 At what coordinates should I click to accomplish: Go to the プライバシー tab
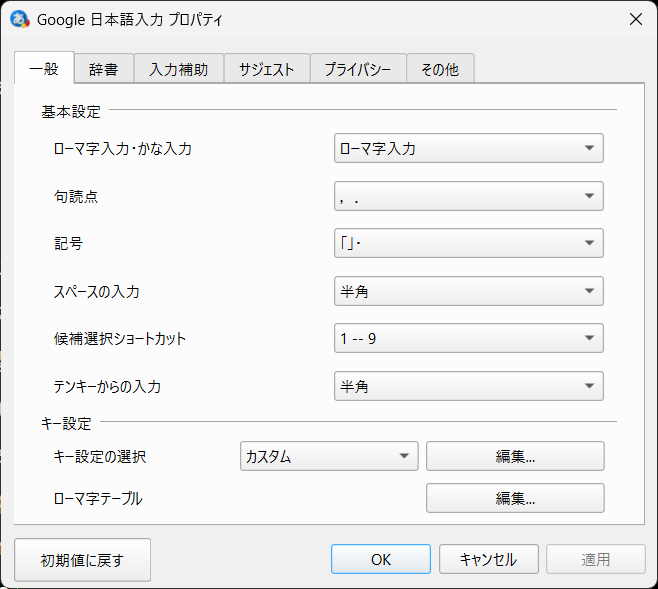coord(358,69)
